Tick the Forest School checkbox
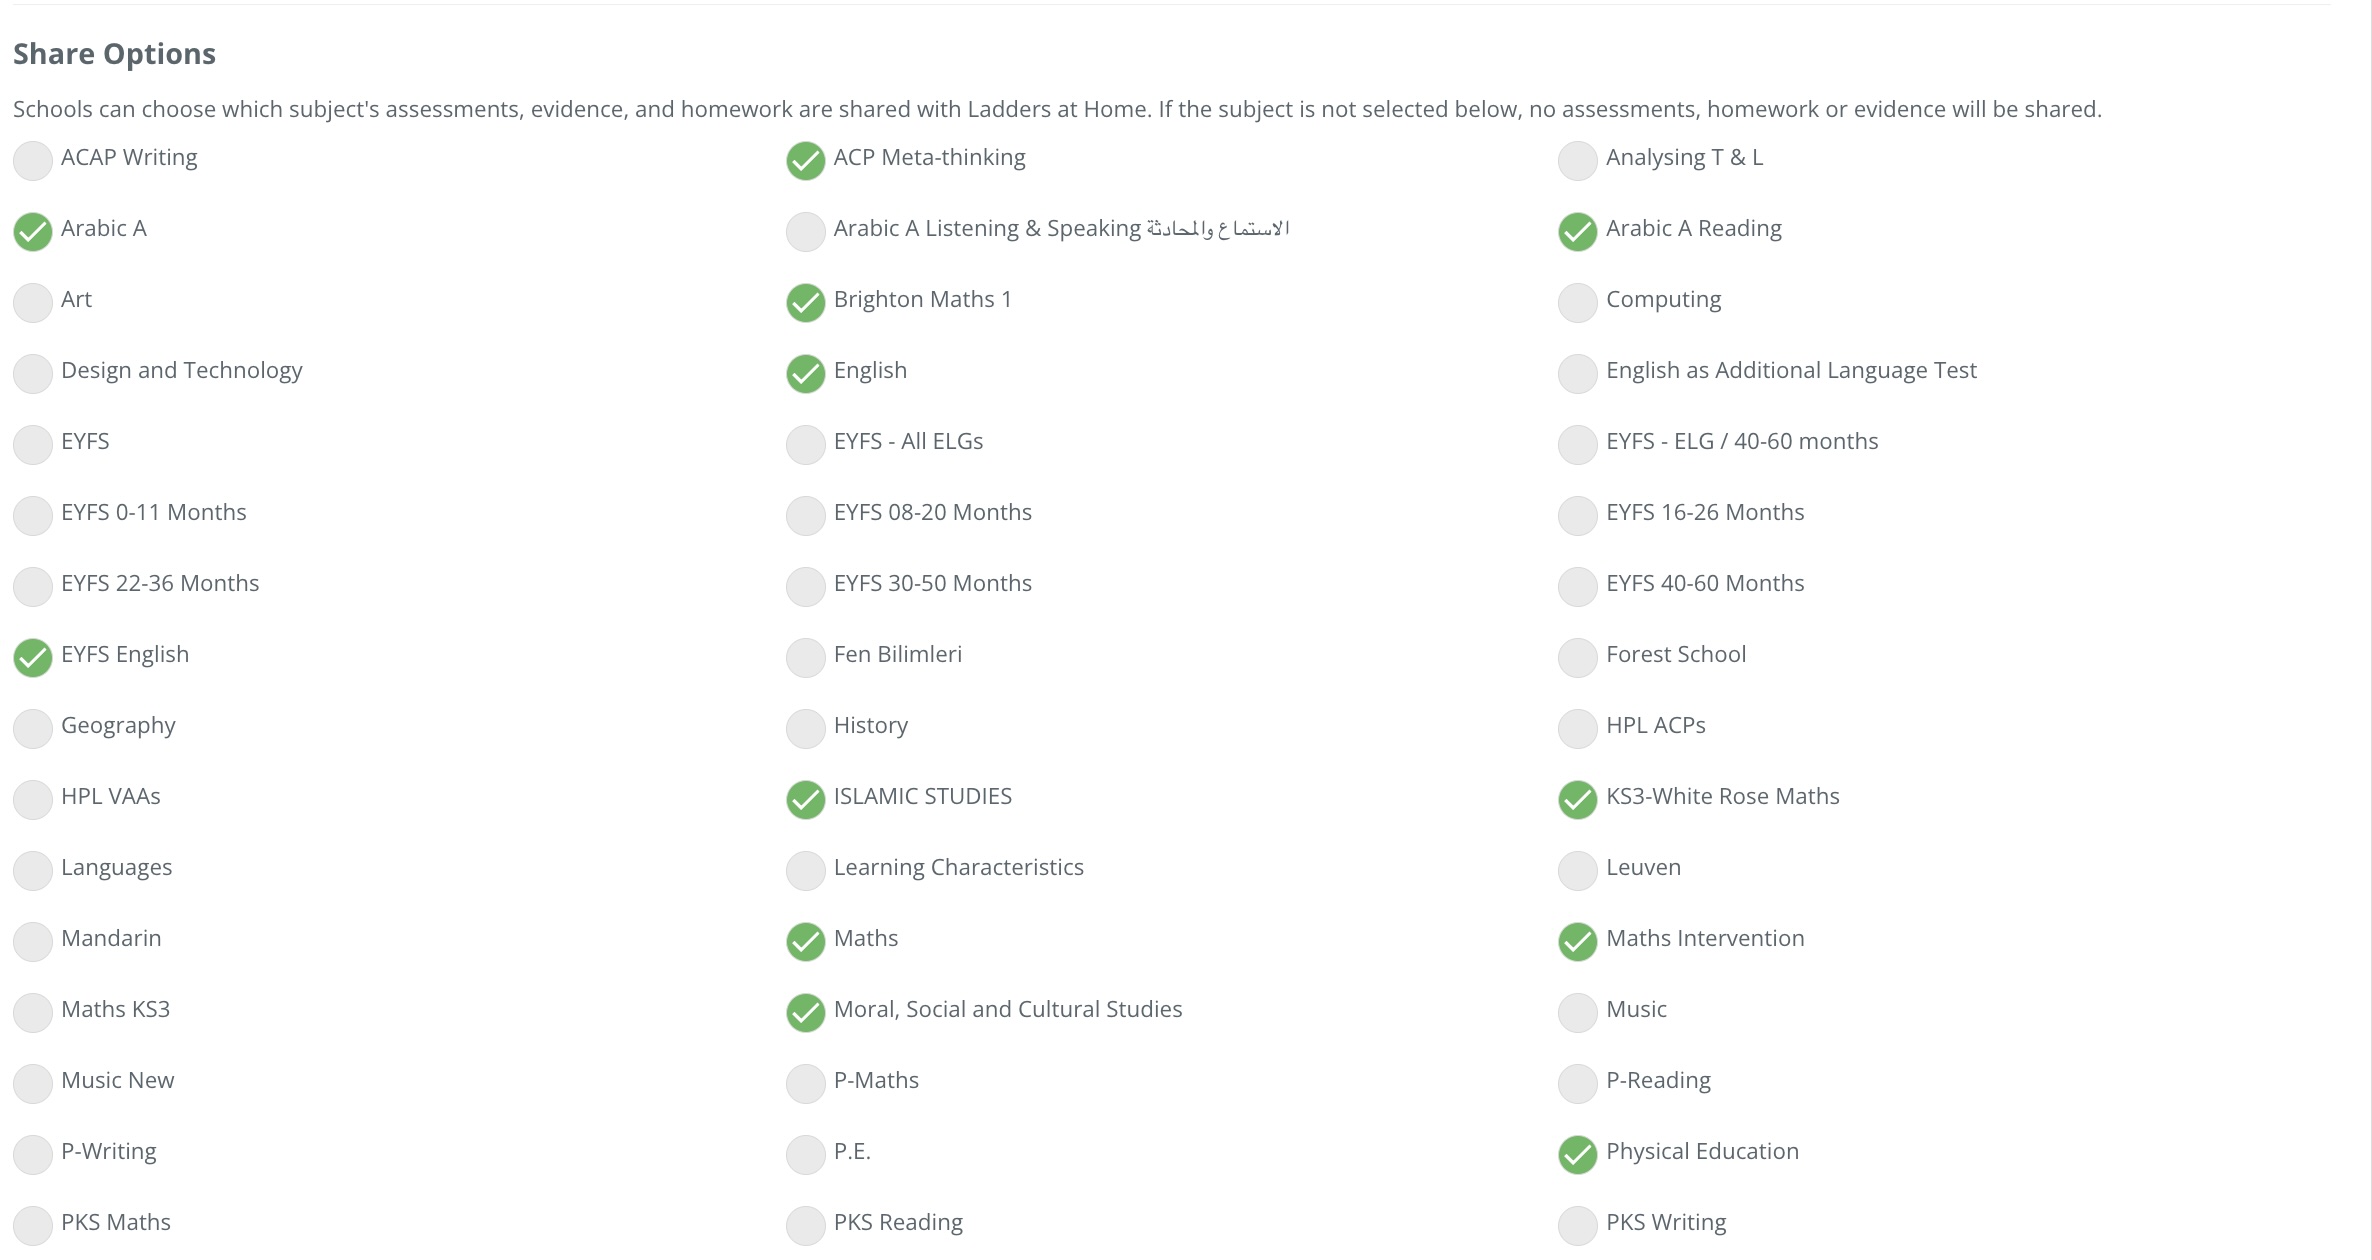2372x1260 pixels. click(1577, 658)
